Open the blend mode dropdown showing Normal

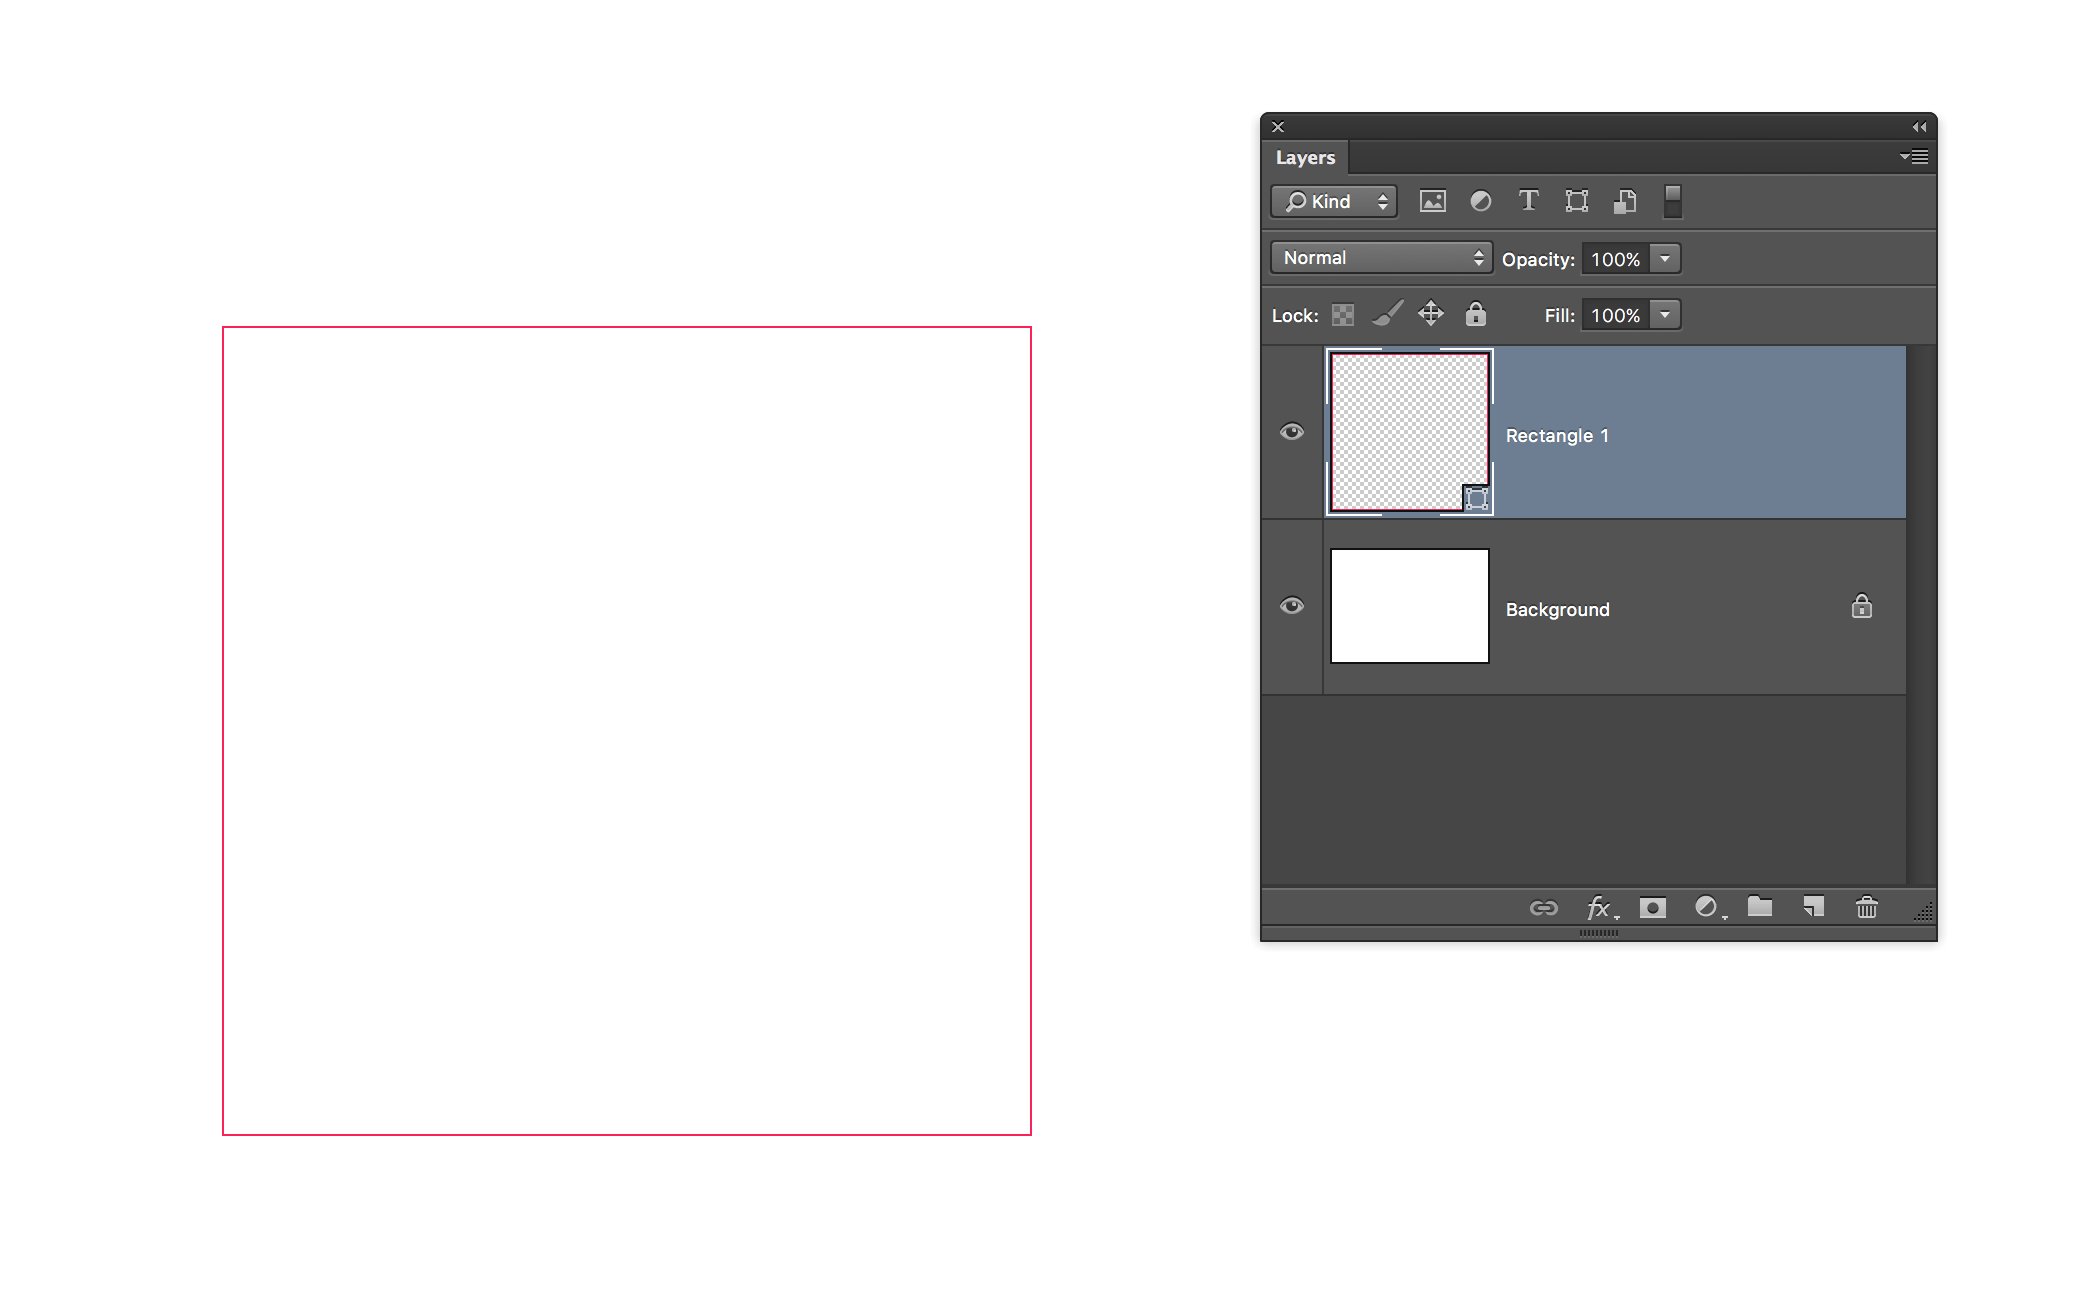coord(1380,257)
